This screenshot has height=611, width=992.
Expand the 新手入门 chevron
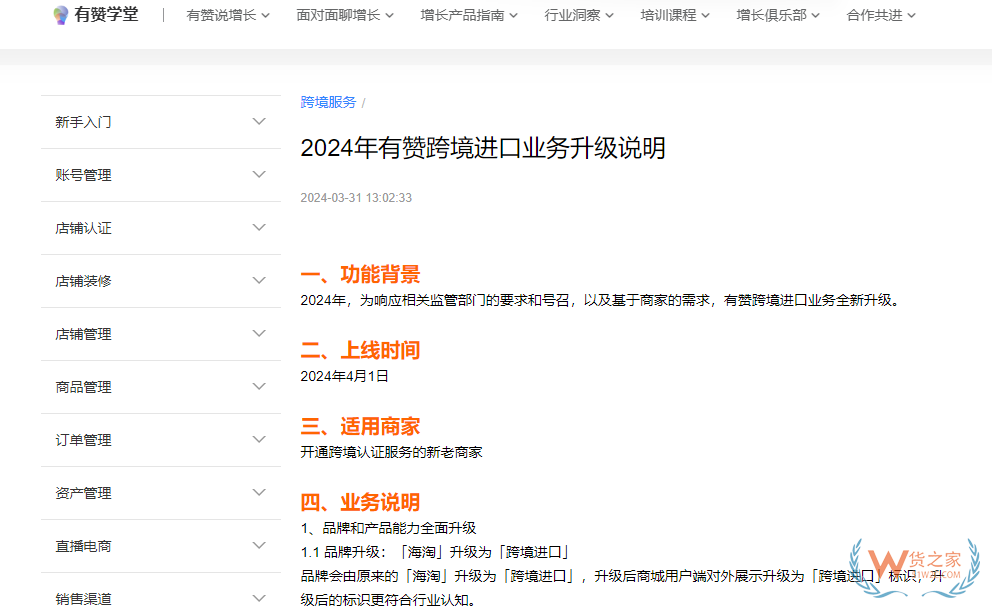point(259,121)
